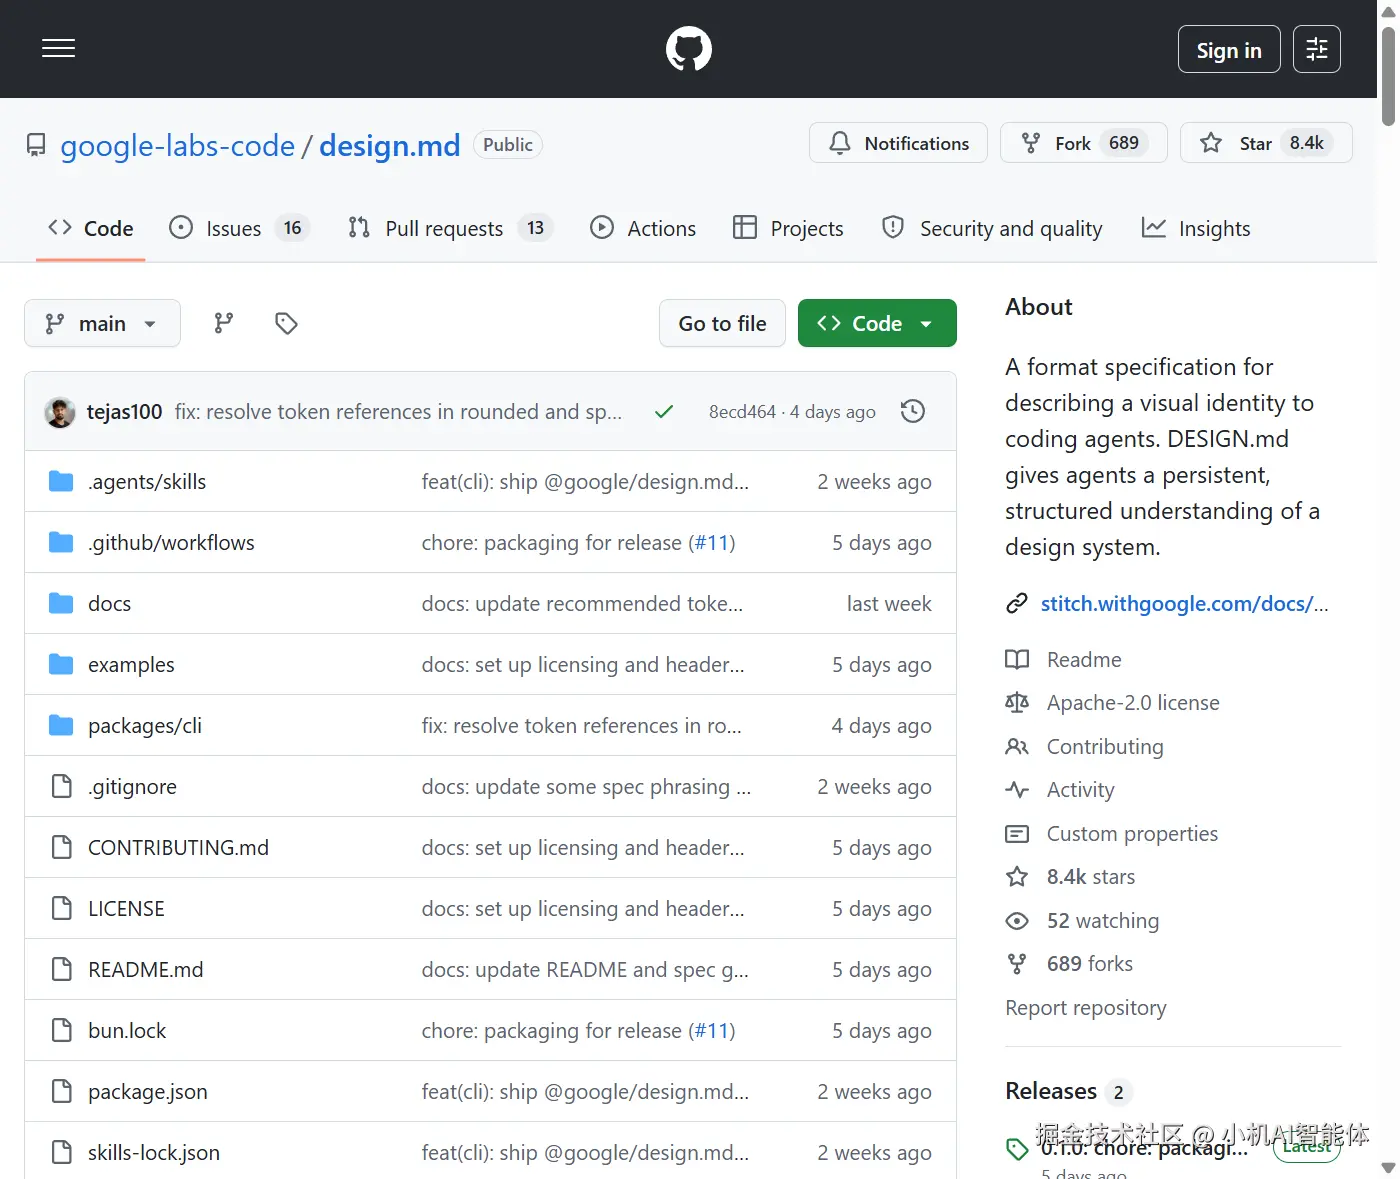The height and width of the screenshot is (1179, 1400).
Task: Switch to the Code tab
Action: click(x=91, y=228)
